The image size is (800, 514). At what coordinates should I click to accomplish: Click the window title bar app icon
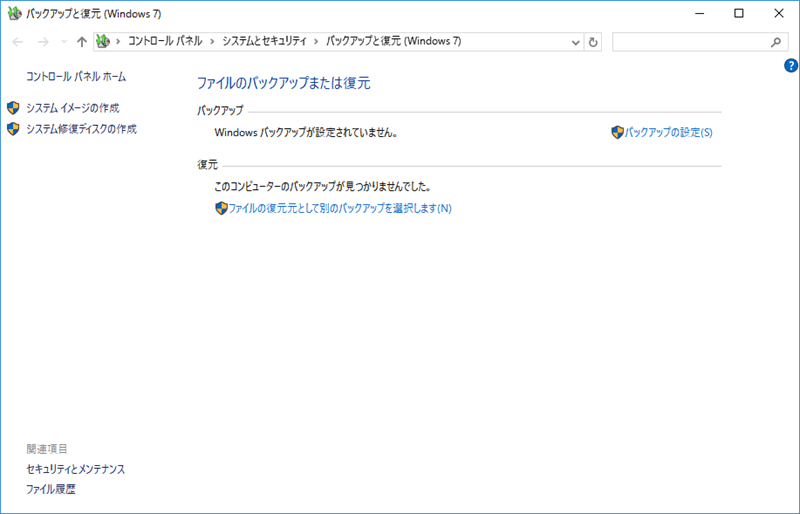(x=14, y=13)
